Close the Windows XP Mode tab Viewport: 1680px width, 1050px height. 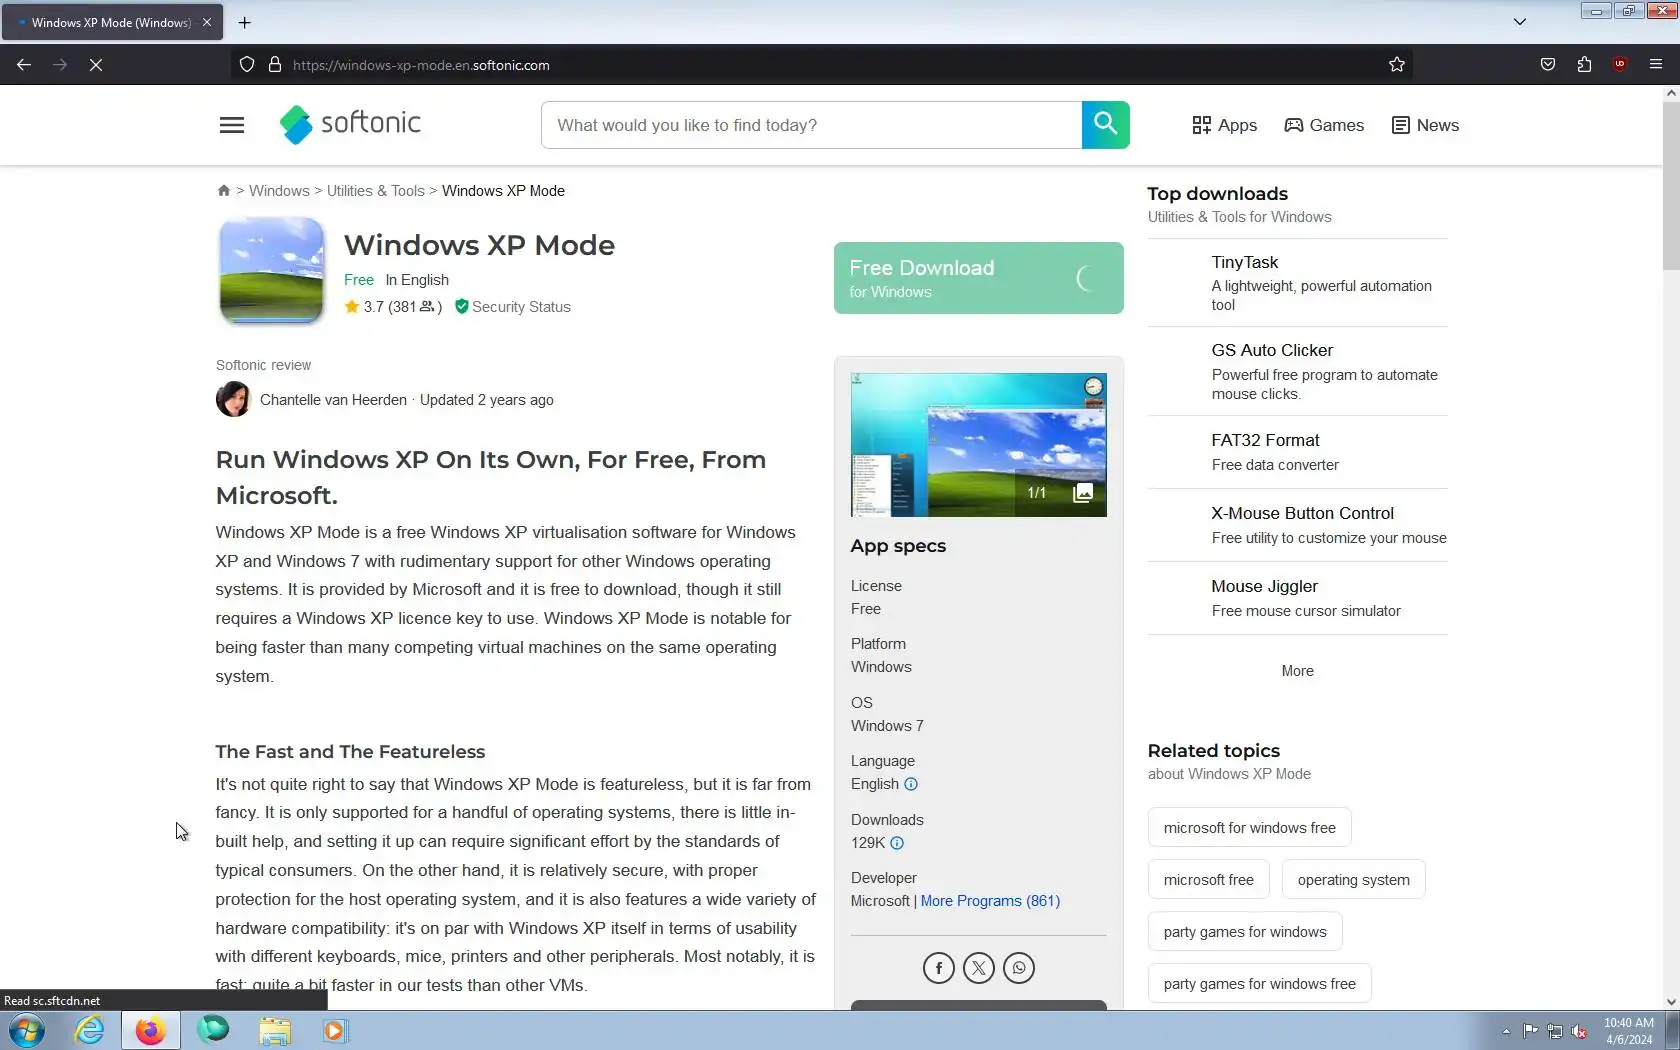(x=207, y=22)
